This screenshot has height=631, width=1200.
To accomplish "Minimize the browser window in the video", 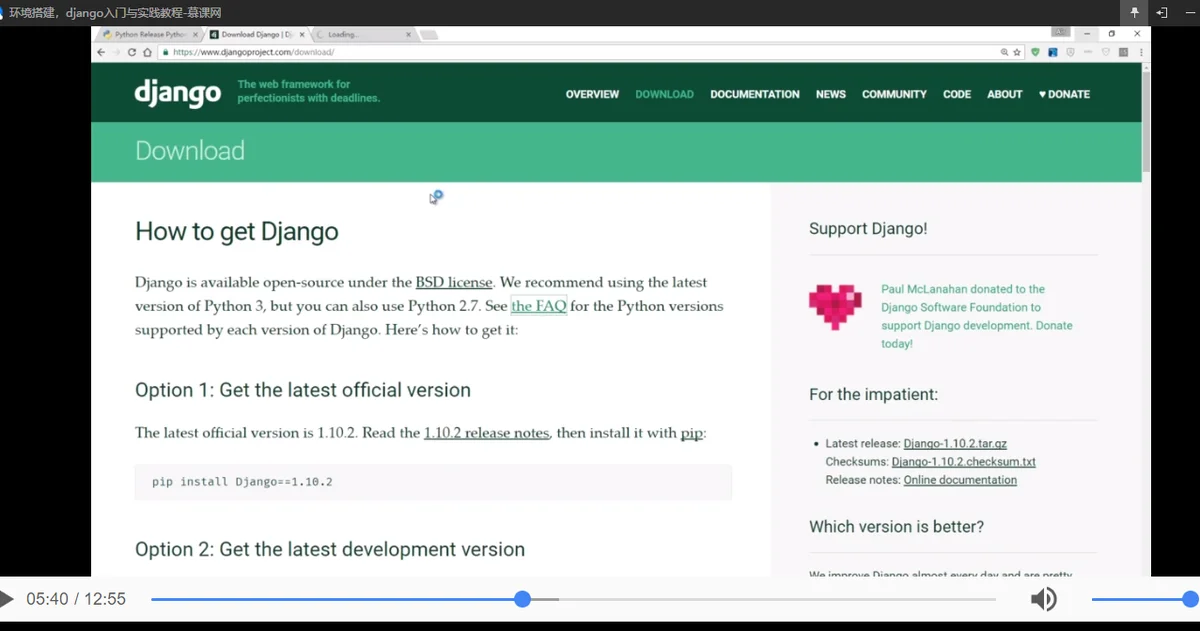I will tap(1087, 34).
